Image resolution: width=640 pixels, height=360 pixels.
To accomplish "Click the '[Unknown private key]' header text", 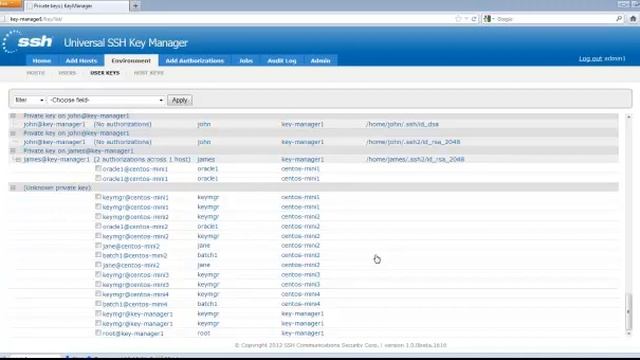I will tap(57, 188).
